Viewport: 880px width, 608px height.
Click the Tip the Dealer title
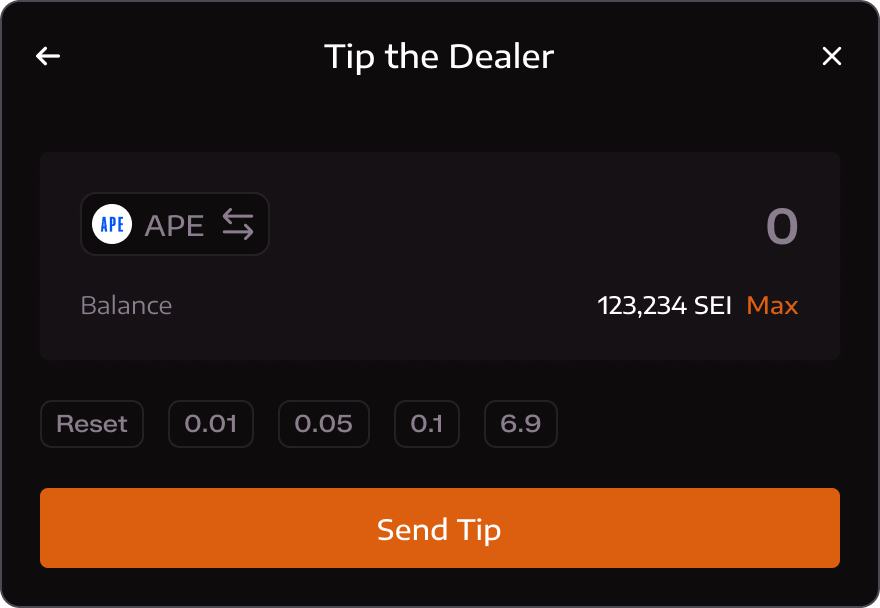coord(439,56)
